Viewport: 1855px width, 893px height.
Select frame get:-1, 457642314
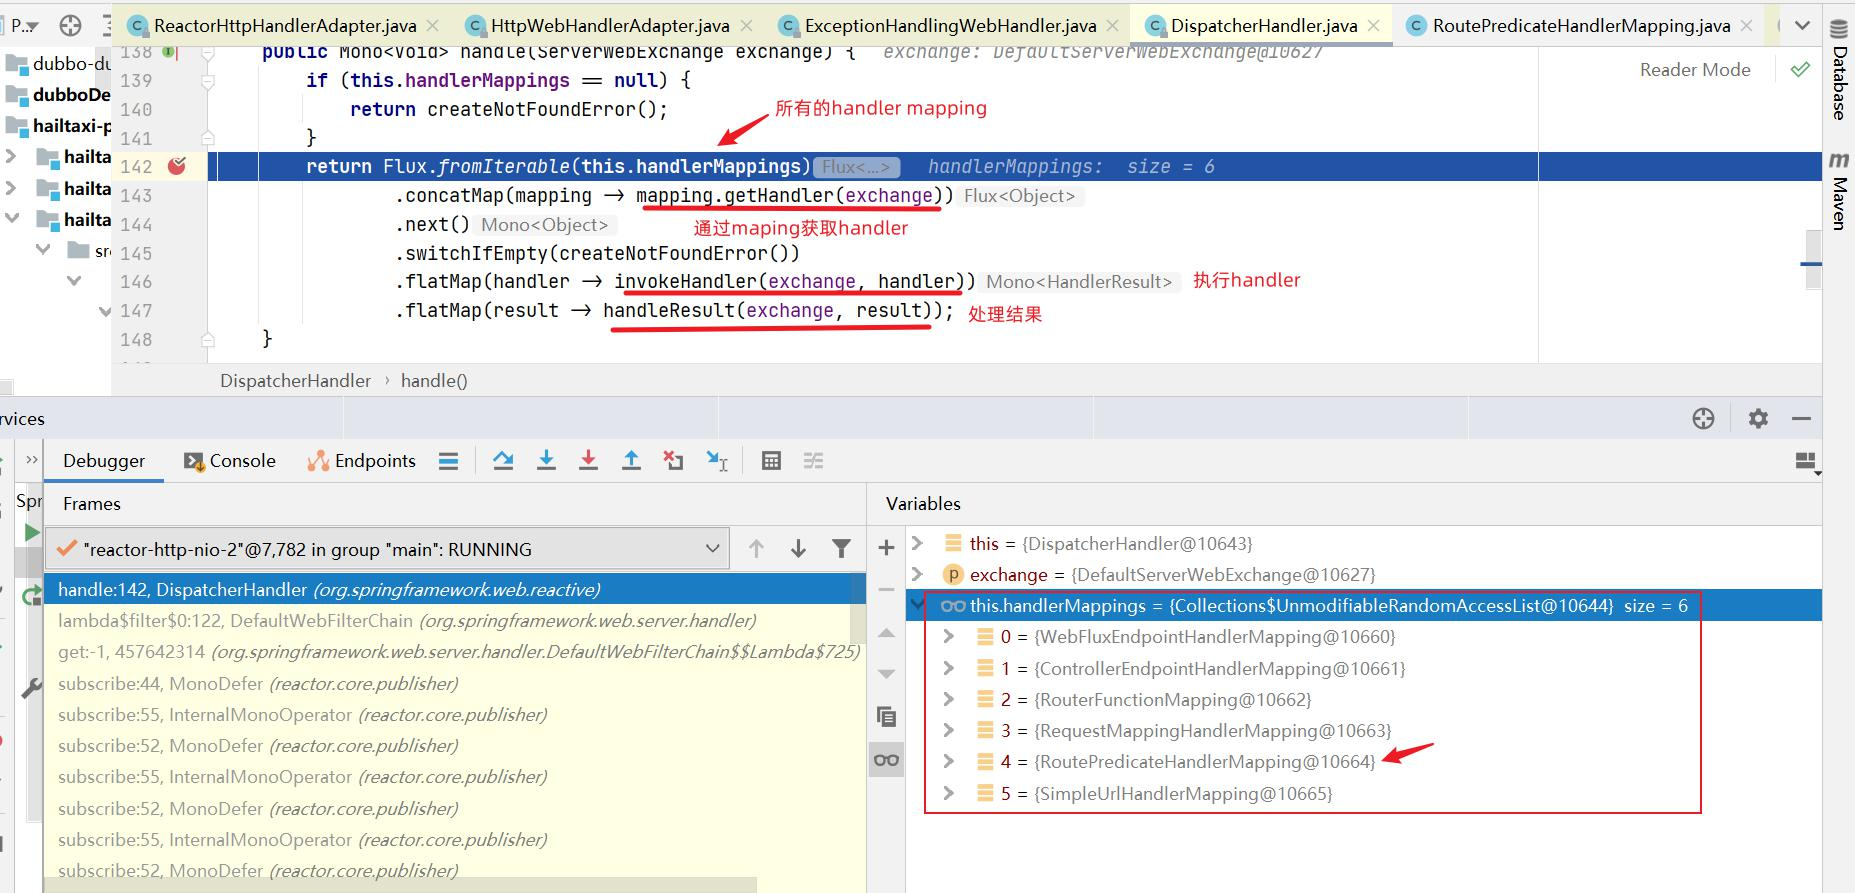[455, 652]
